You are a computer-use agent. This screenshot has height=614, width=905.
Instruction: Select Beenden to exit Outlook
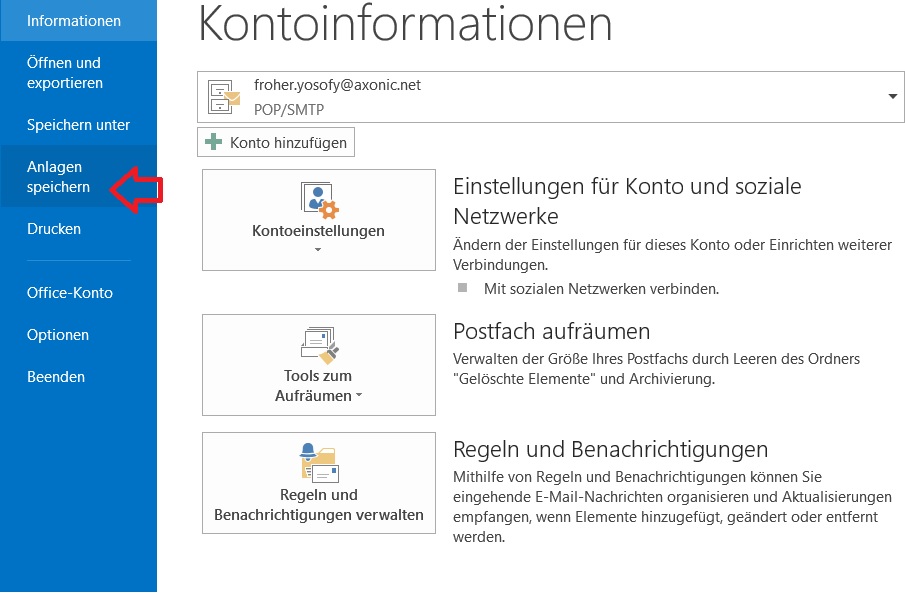[78, 377]
